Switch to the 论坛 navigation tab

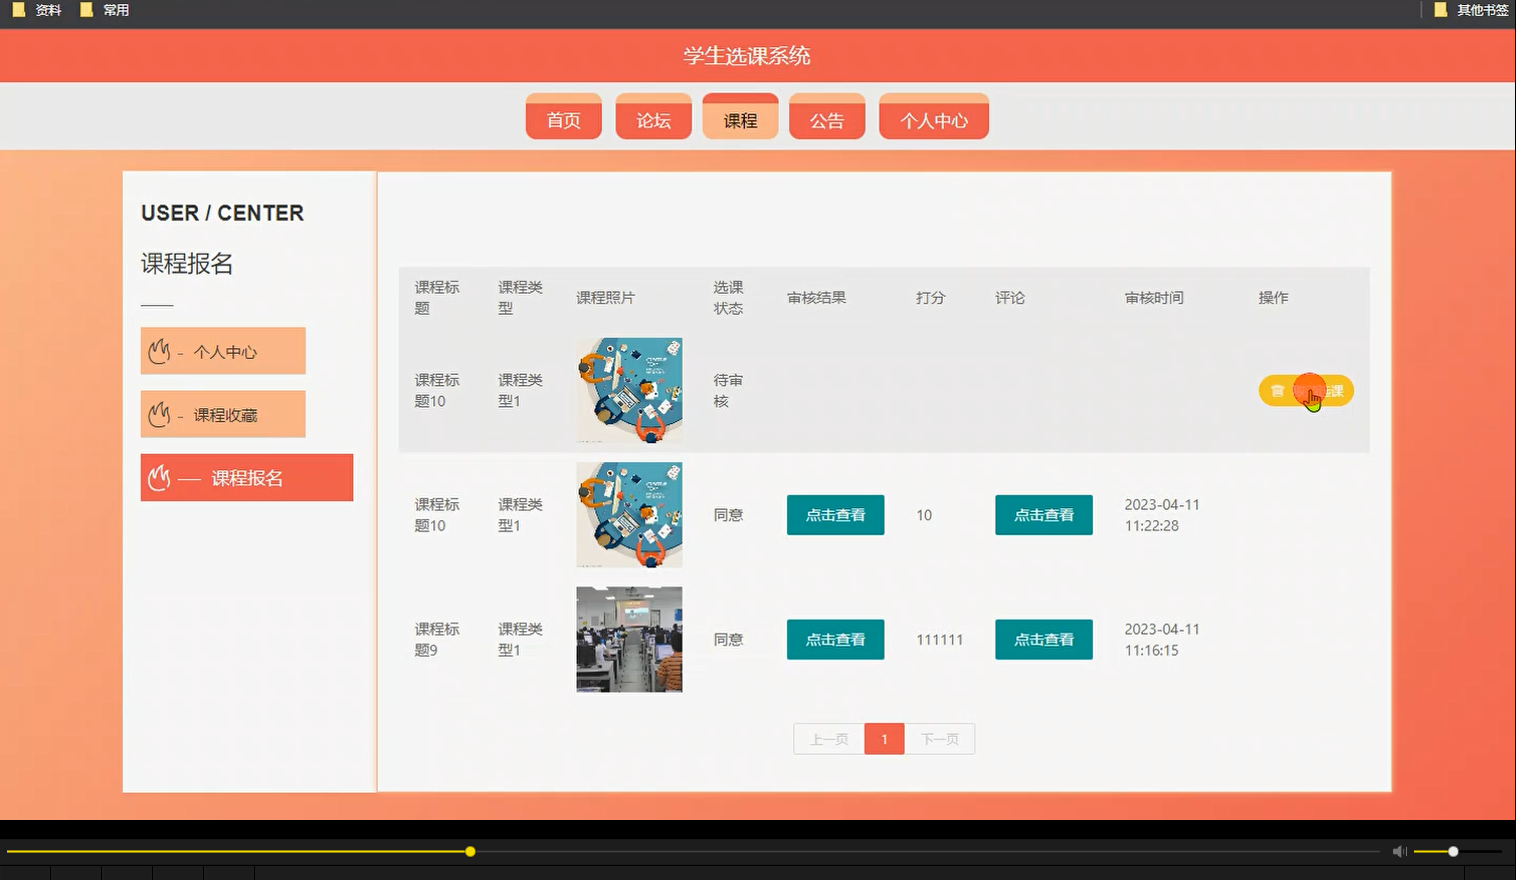652,117
